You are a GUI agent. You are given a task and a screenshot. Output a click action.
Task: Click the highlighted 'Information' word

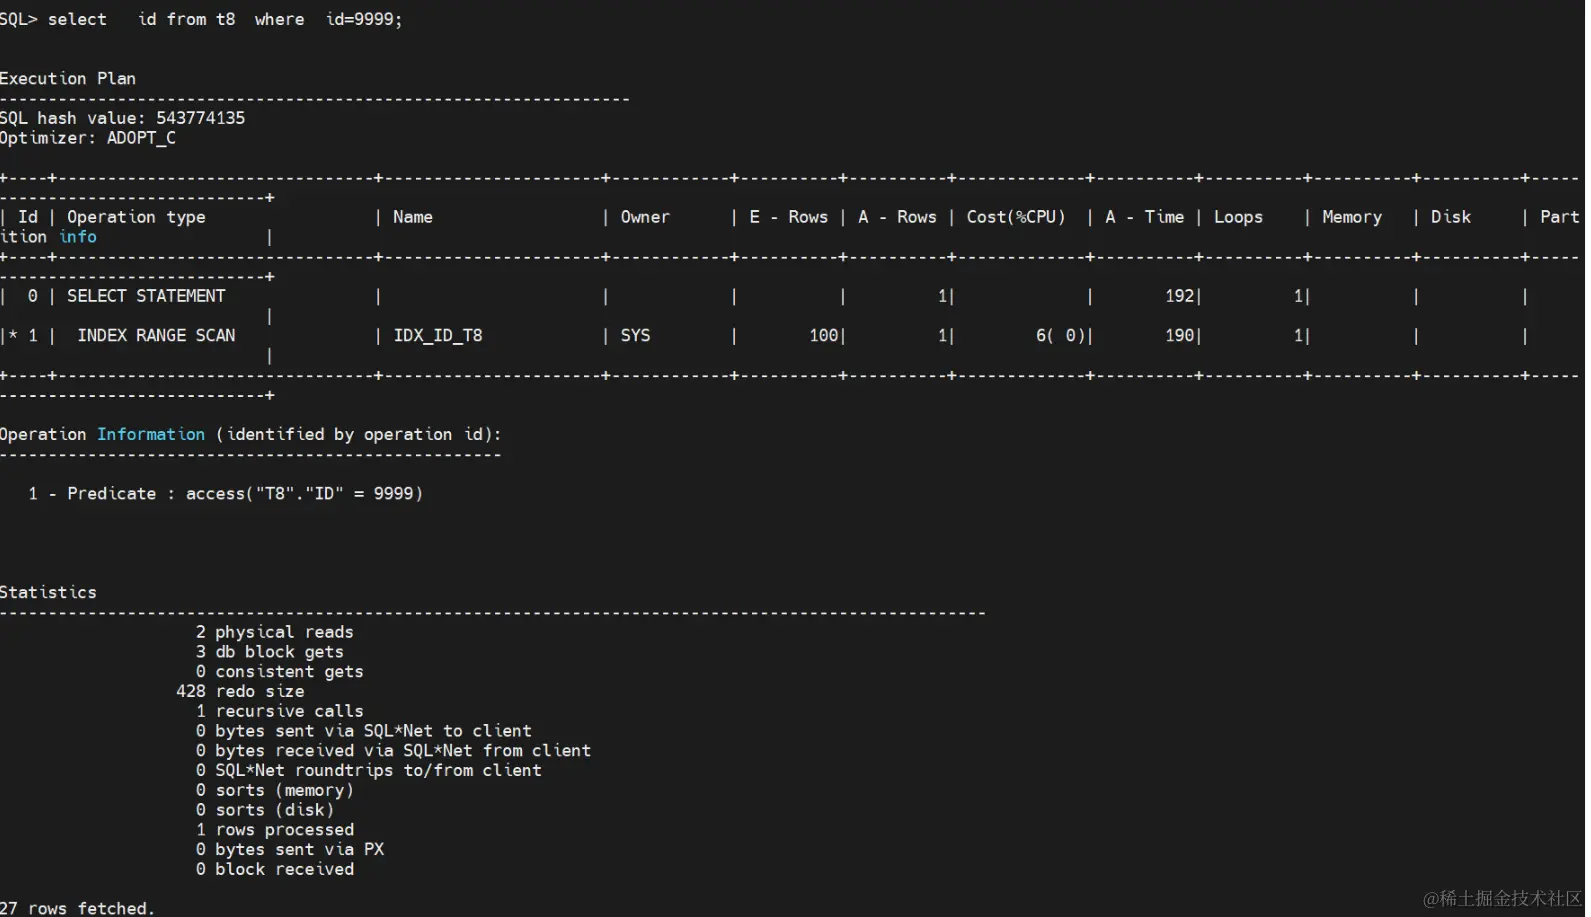point(151,434)
